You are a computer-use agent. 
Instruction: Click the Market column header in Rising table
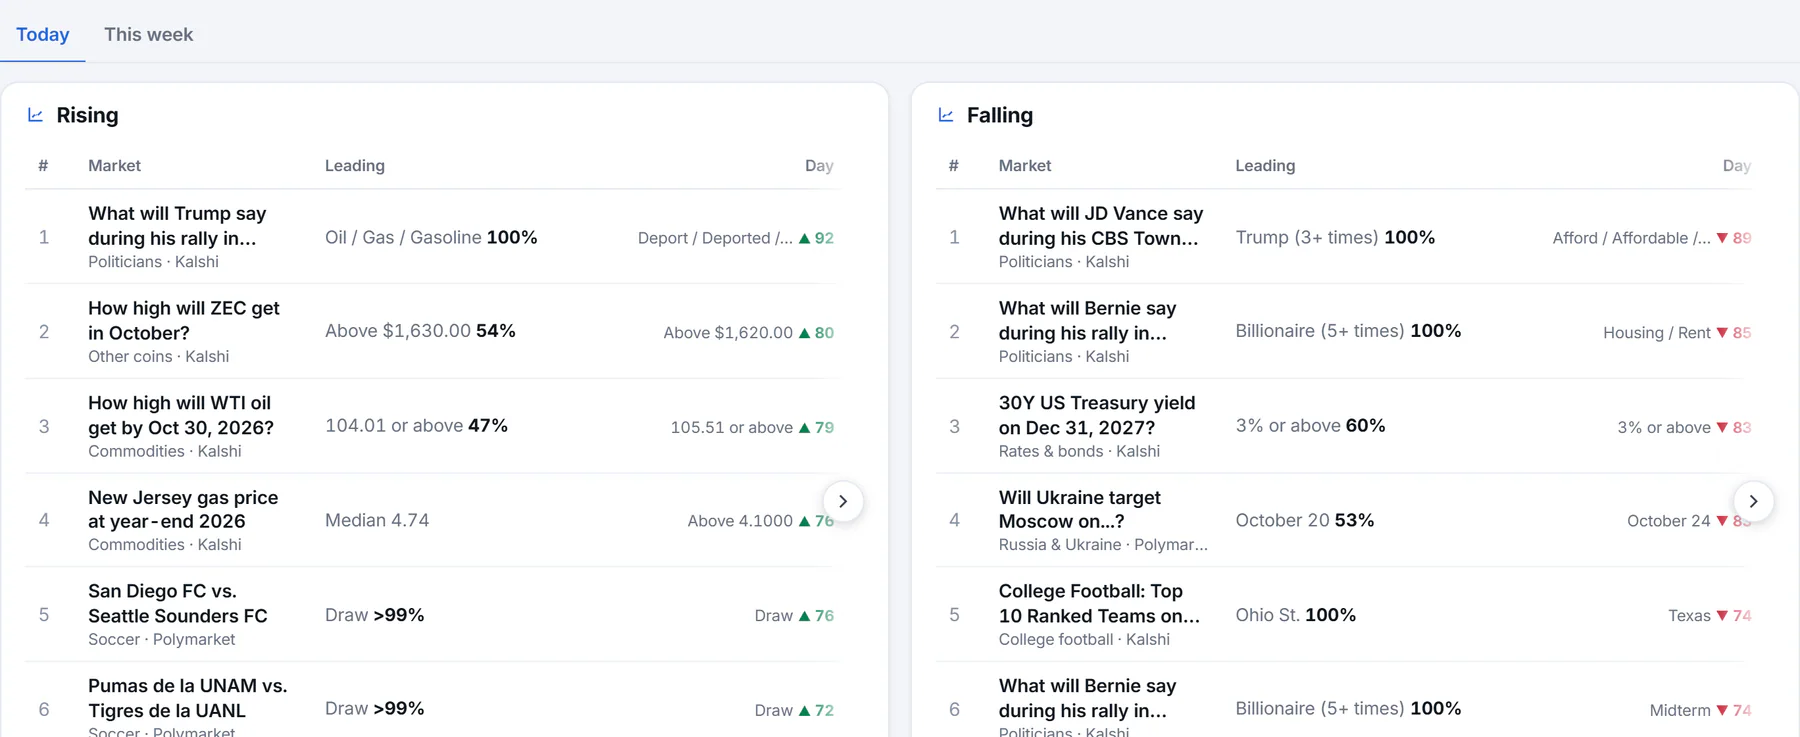[x=114, y=166]
